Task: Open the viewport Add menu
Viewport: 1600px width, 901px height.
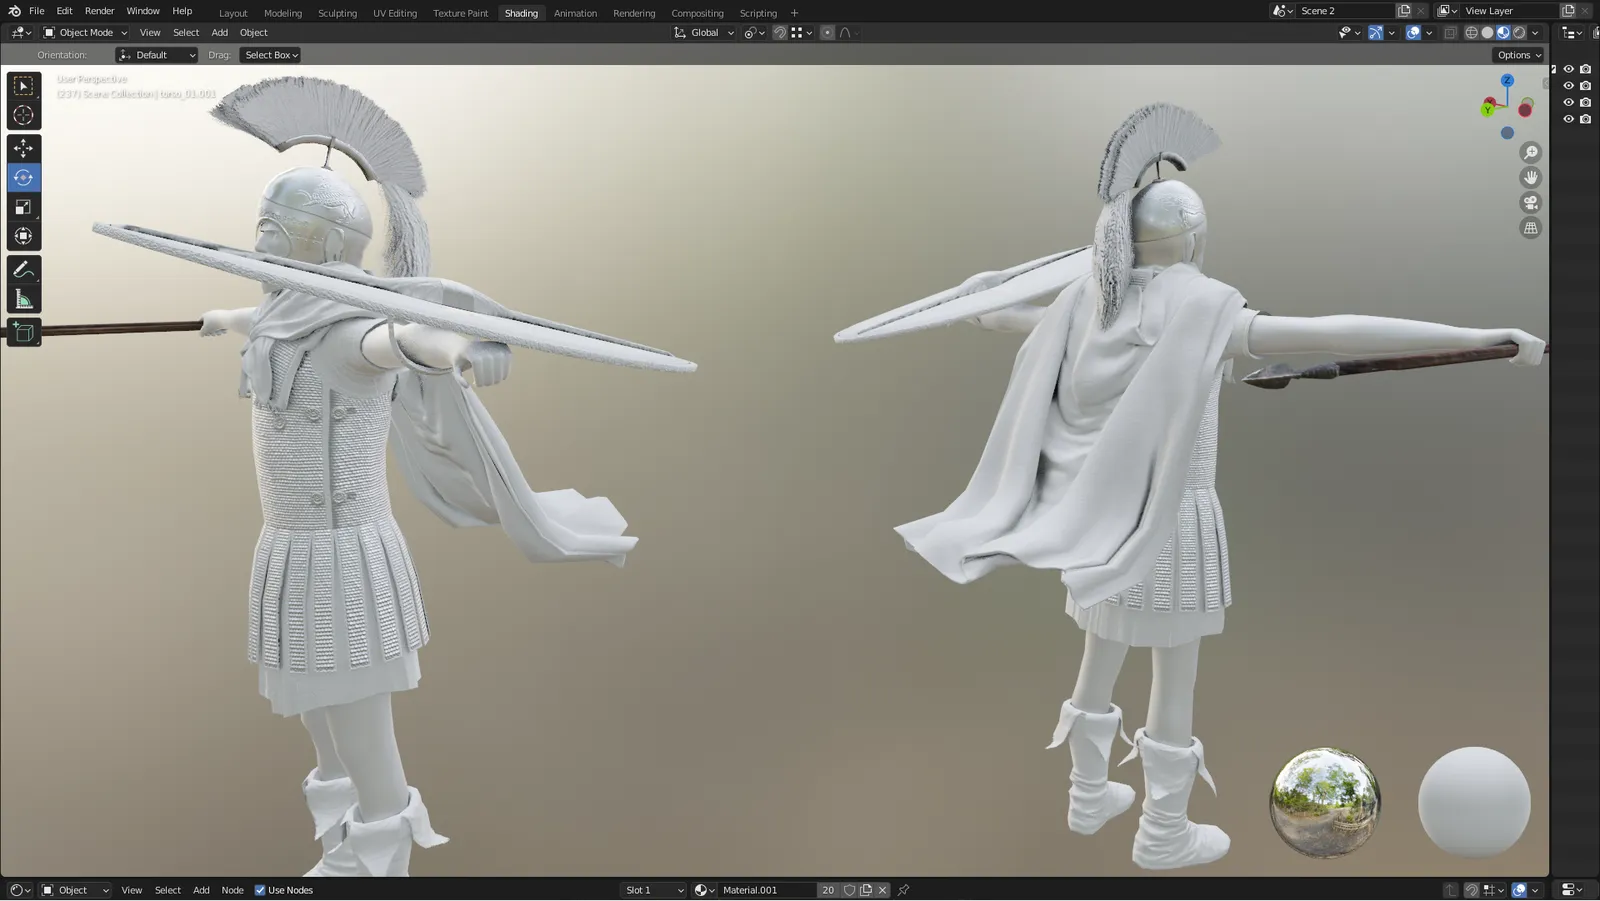Action: [x=220, y=33]
